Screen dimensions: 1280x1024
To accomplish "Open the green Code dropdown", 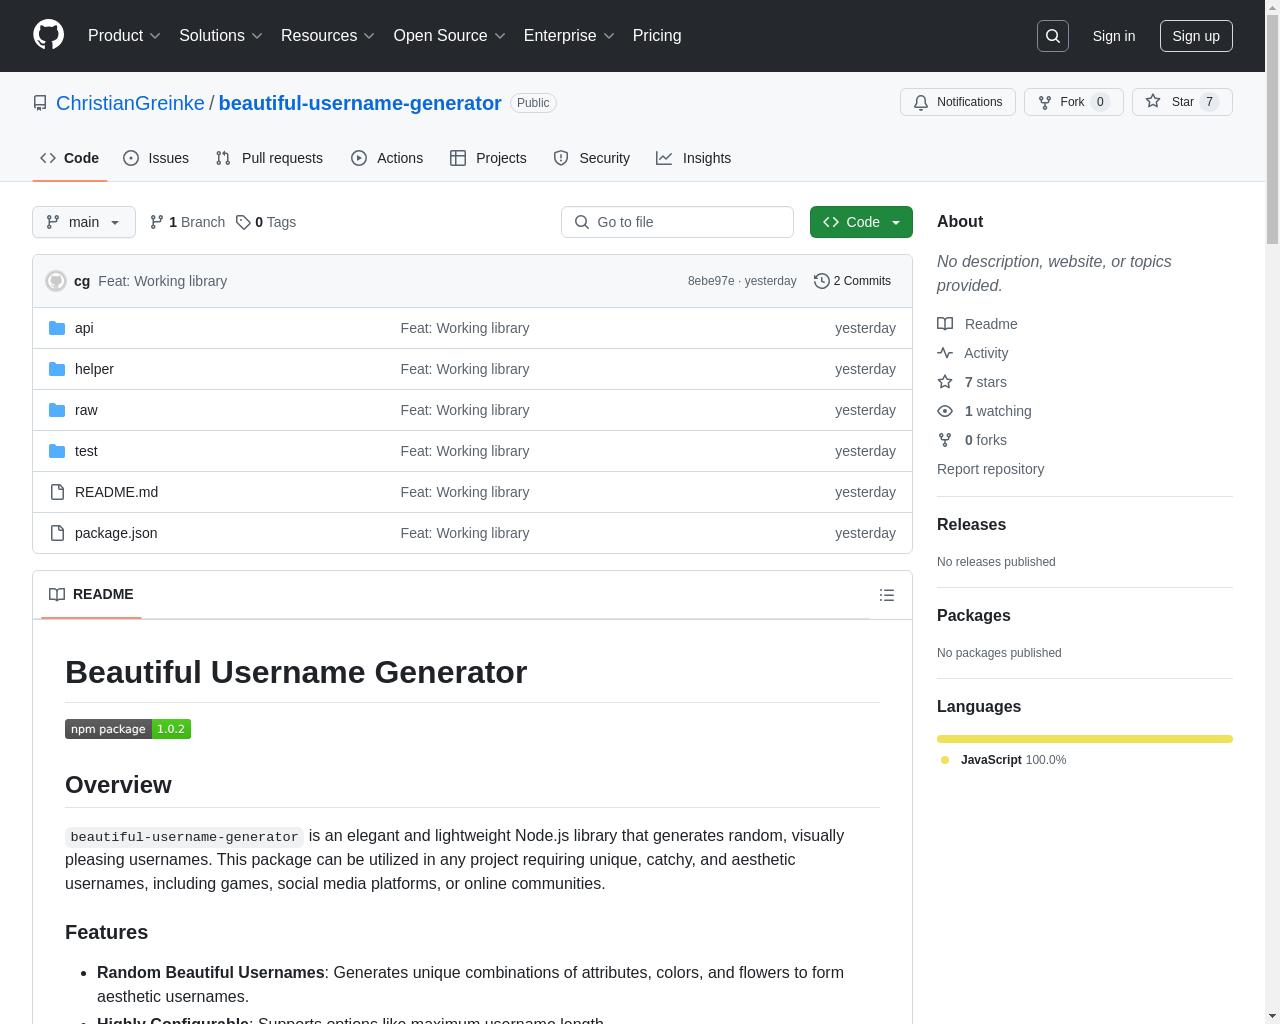I will (861, 222).
